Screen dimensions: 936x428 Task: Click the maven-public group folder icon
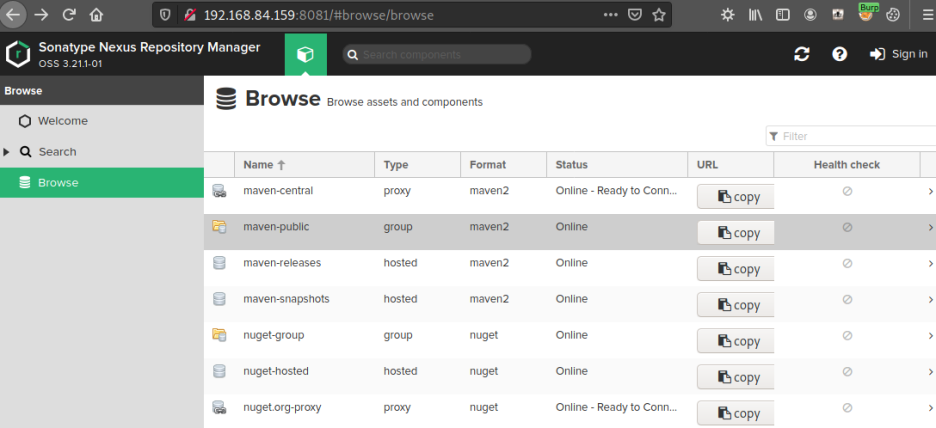pyautogui.click(x=219, y=227)
